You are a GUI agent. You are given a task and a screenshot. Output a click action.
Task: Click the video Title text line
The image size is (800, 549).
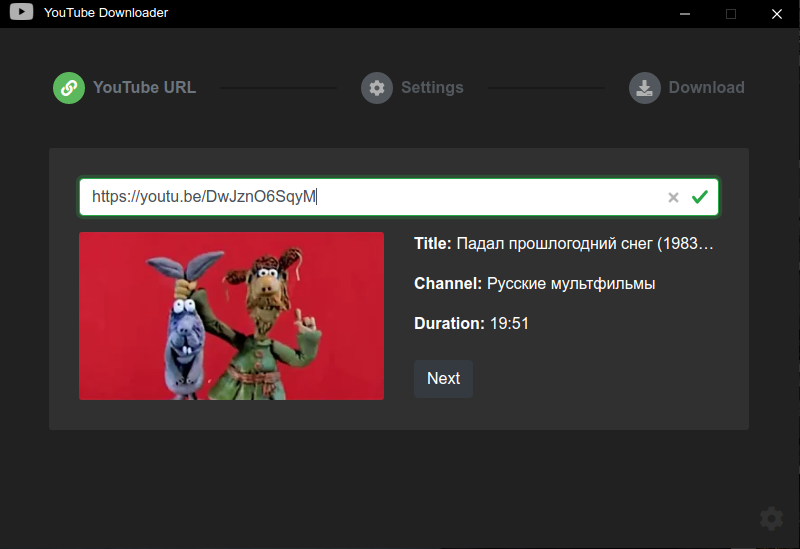pos(564,244)
